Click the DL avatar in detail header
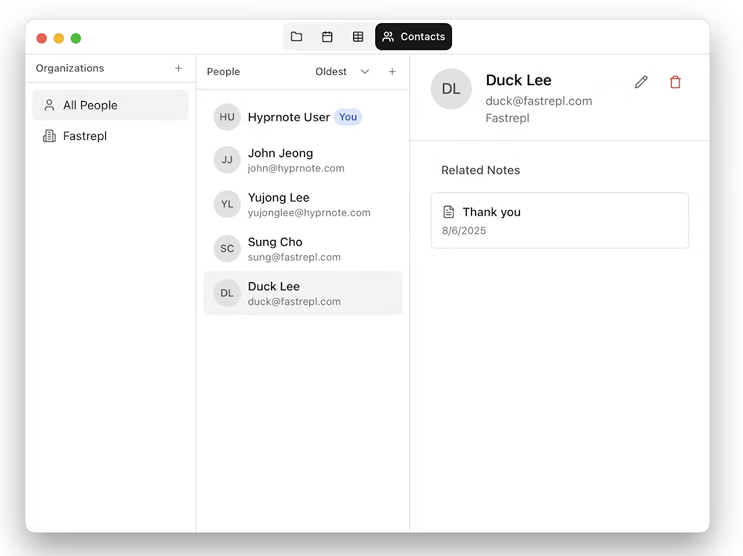The height and width of the screenshot is (556, 743). coord(451,89)
